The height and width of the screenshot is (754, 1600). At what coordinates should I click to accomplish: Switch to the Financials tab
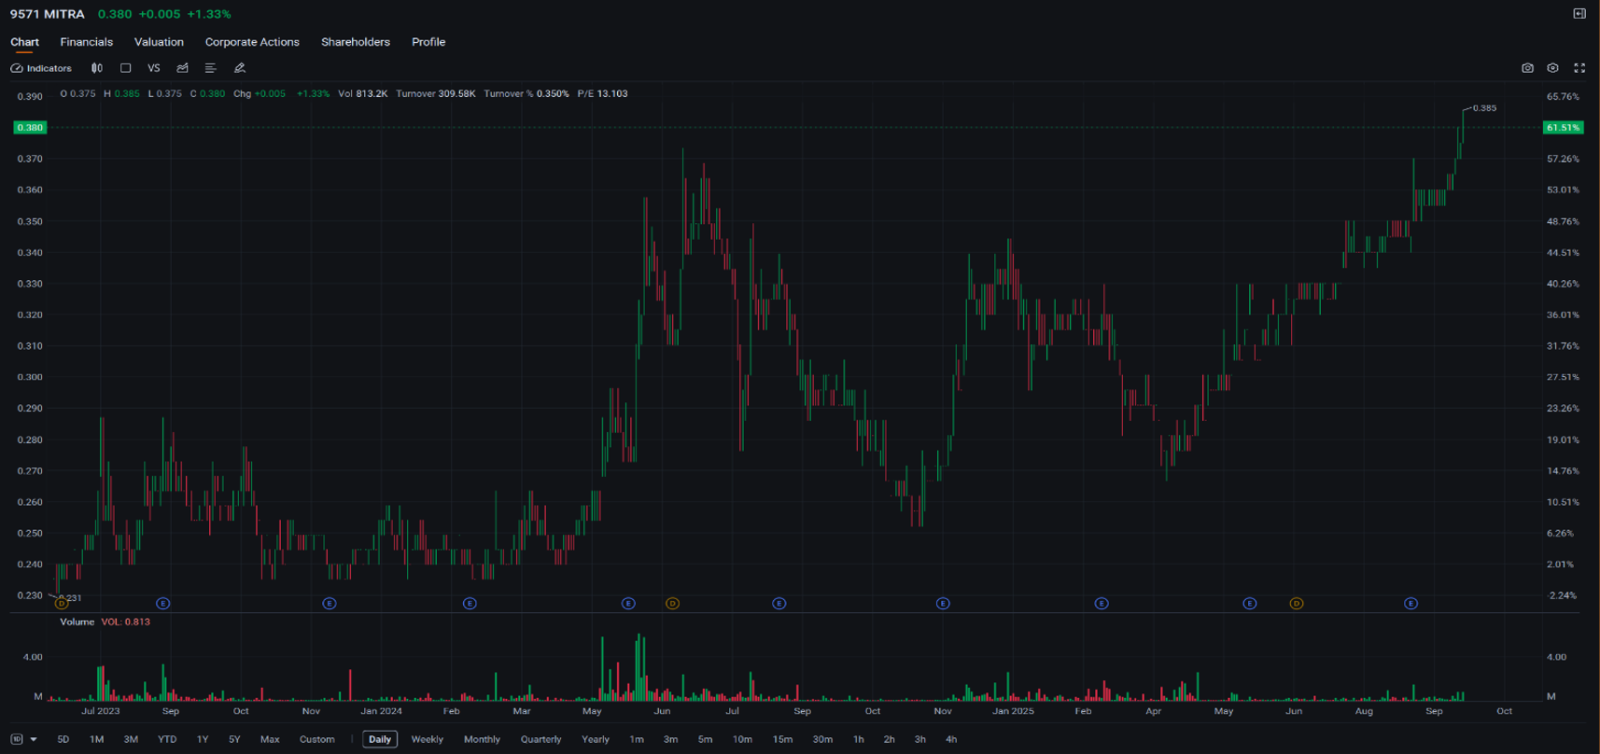(x=86, y=42)
